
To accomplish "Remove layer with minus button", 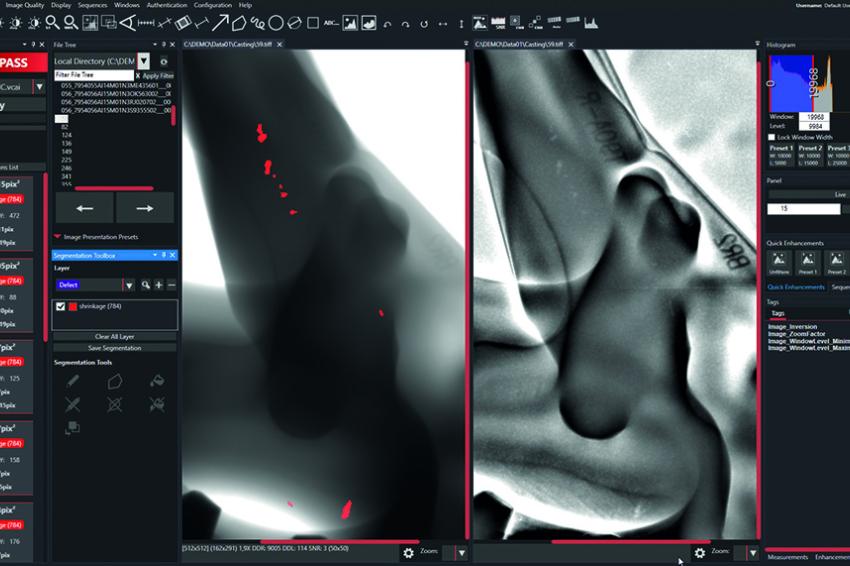I will point(171,285).
